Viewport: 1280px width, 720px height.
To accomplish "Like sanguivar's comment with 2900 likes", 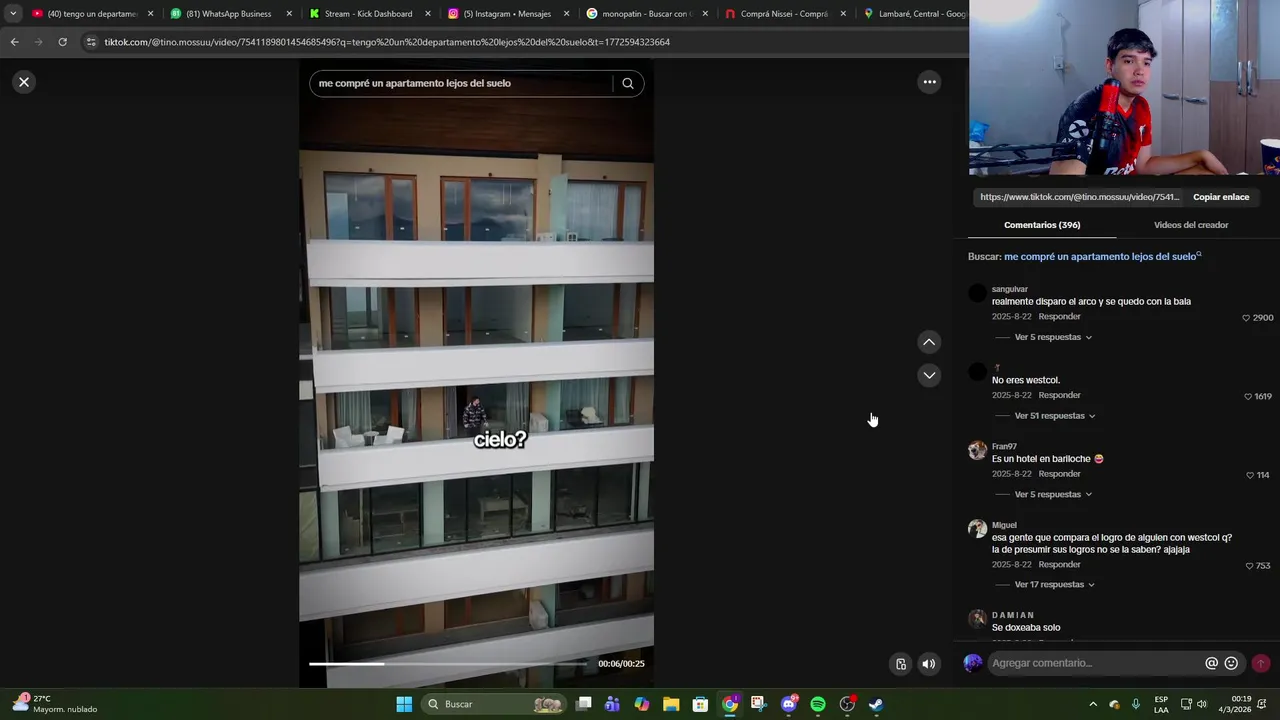I will point(1246,318).
